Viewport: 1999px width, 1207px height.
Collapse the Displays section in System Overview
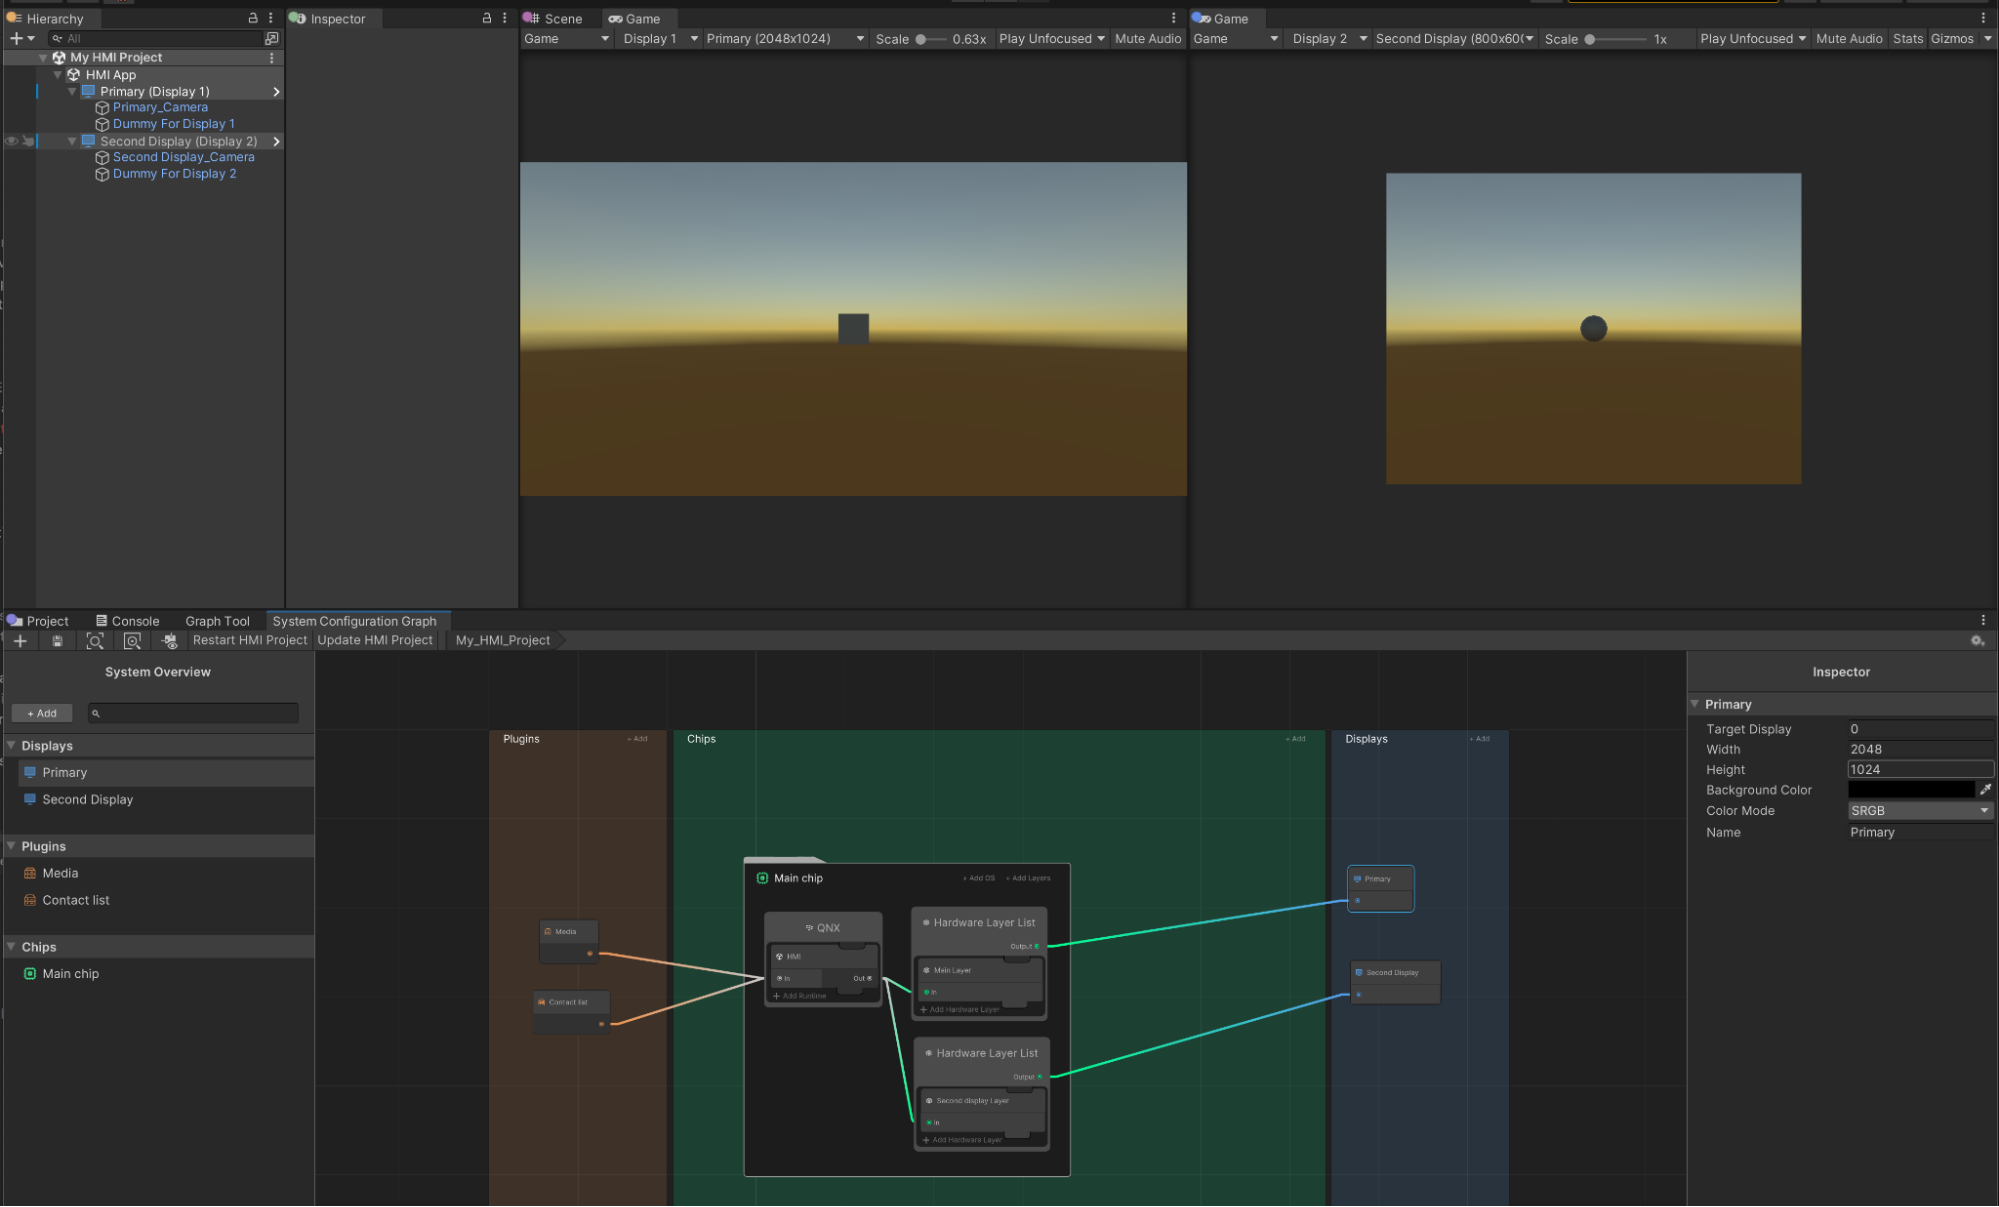11,746
